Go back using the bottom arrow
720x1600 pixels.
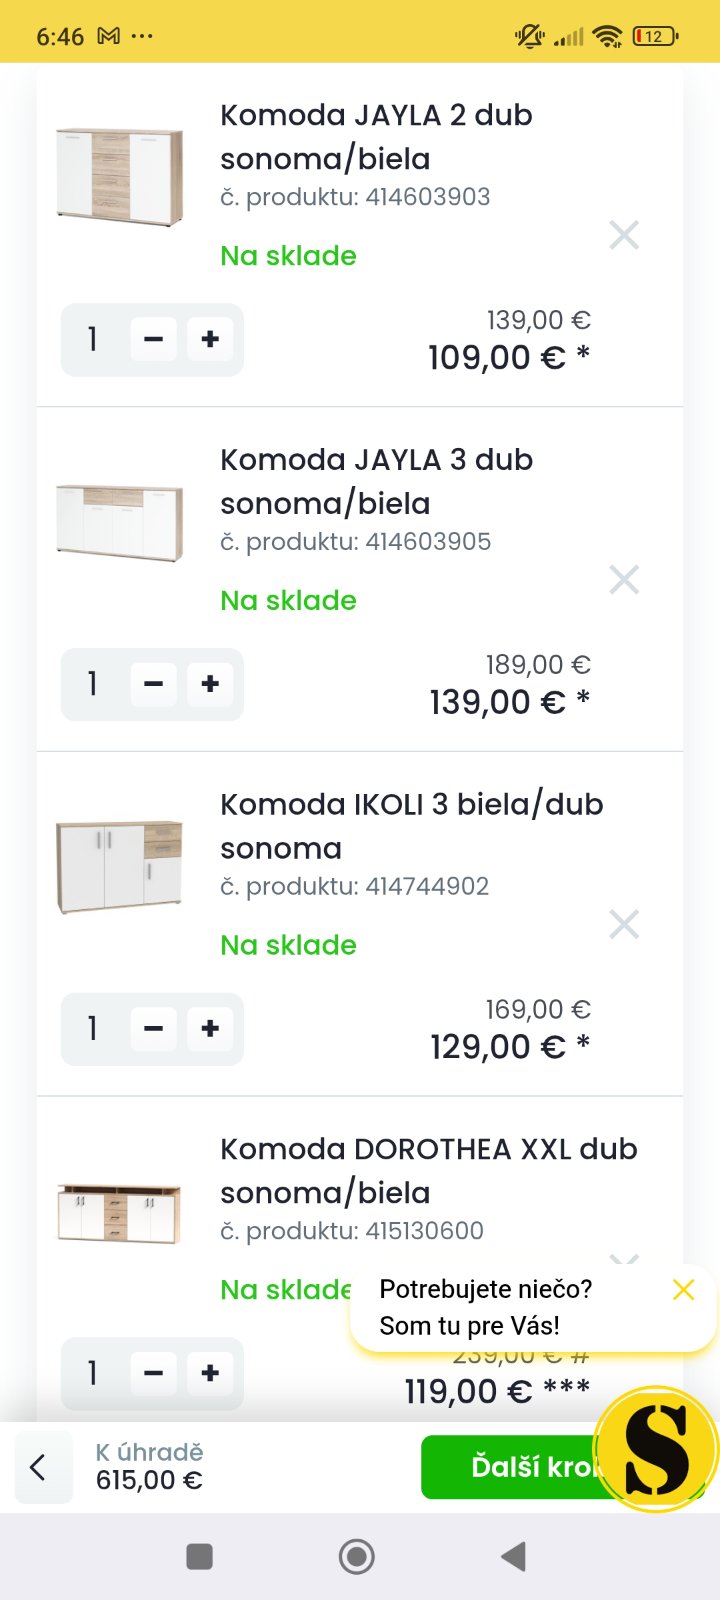[x=39, y=1467]
